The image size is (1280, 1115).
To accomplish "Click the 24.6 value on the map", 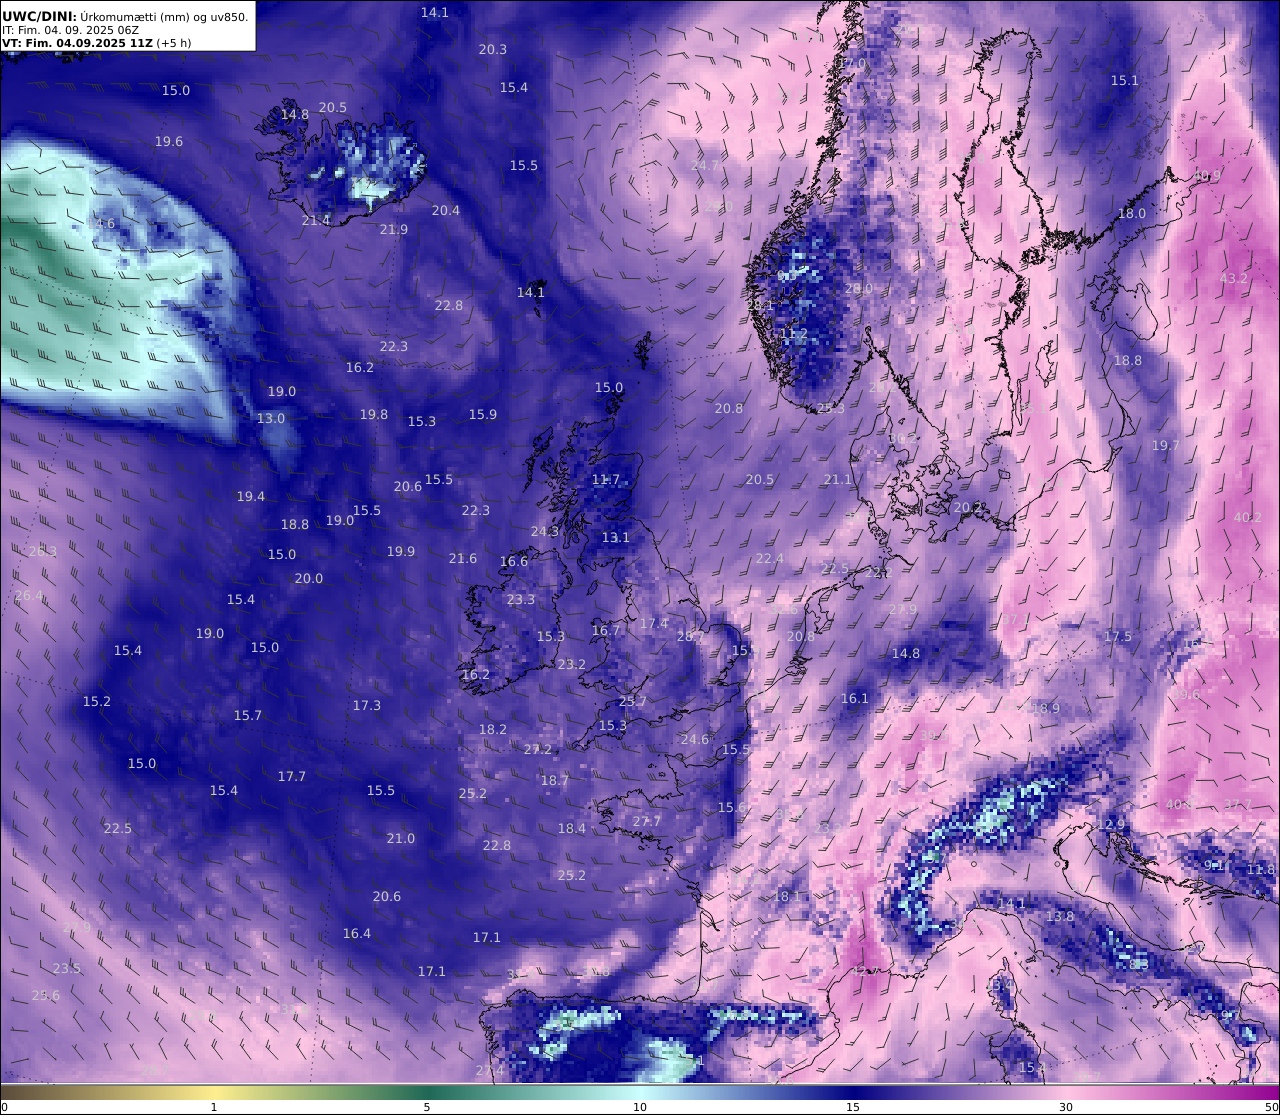I will 695,739.
